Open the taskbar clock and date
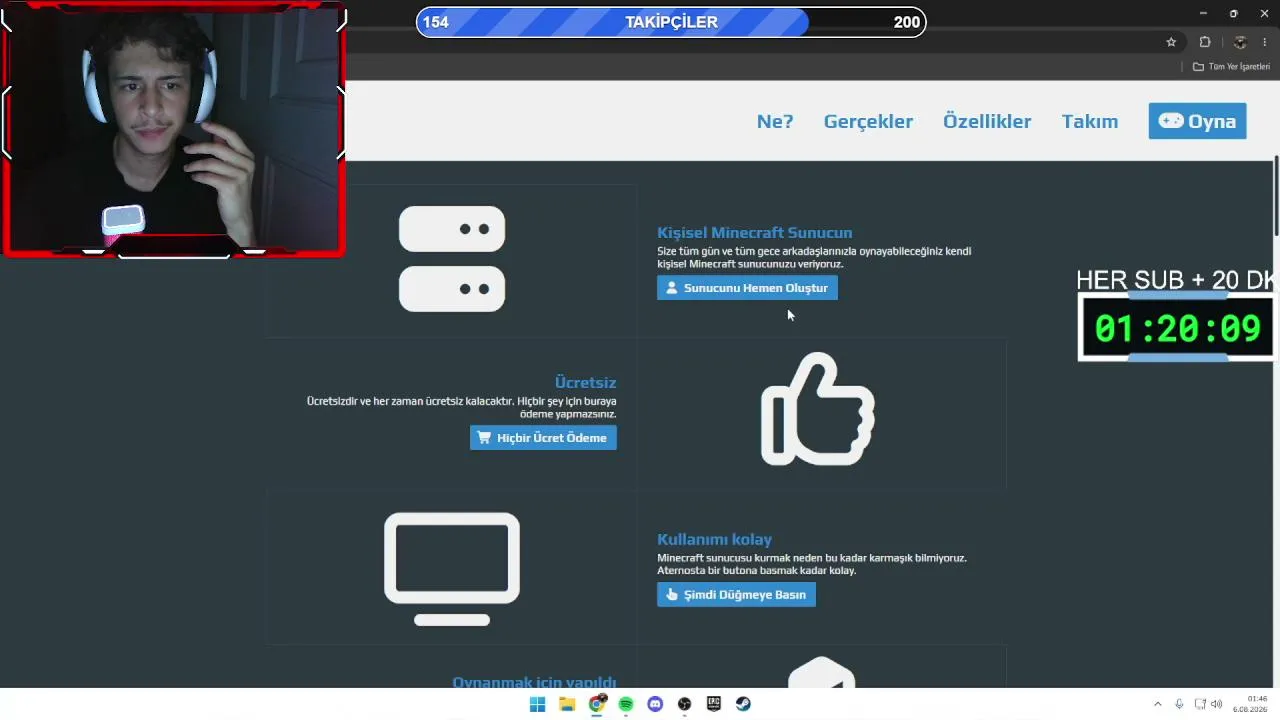1280x720 pixels. click(x=1250, y=704)
